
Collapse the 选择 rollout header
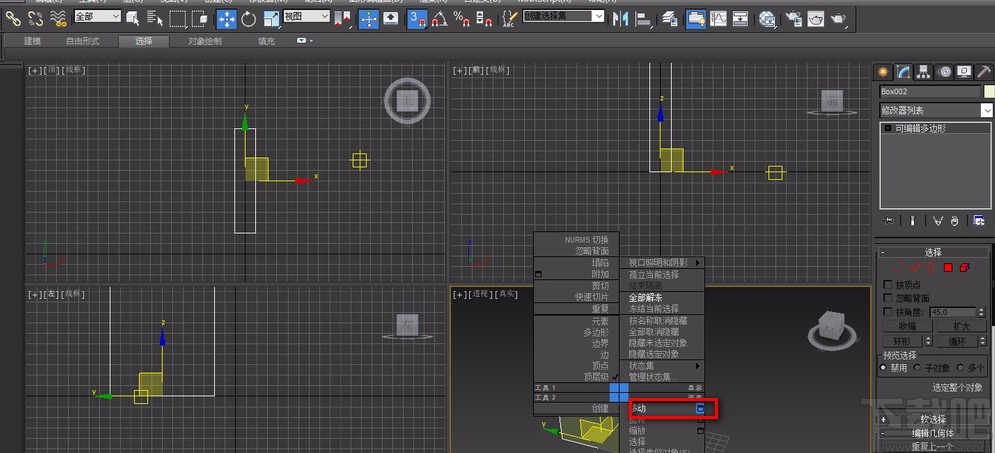[933, 252]
